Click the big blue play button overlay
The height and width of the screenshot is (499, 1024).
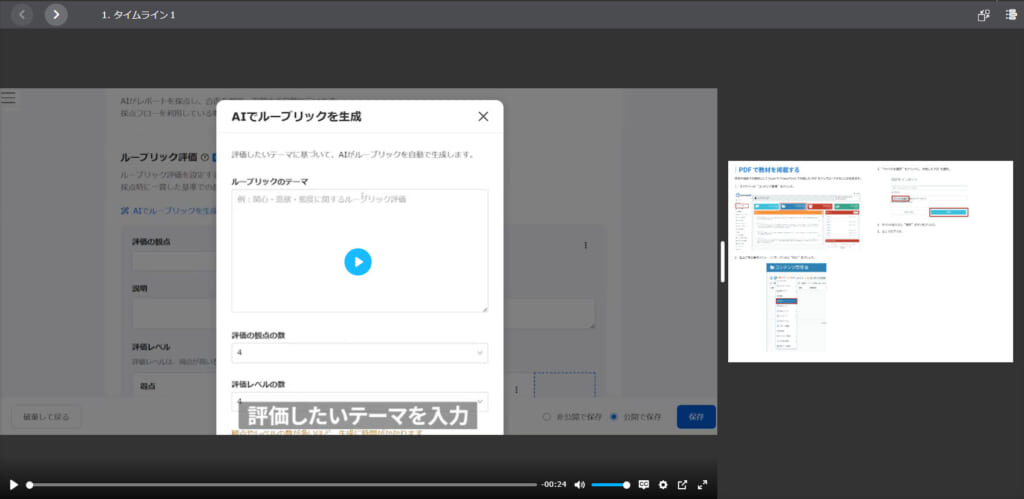pyautogui.click(x=358, y=261)
